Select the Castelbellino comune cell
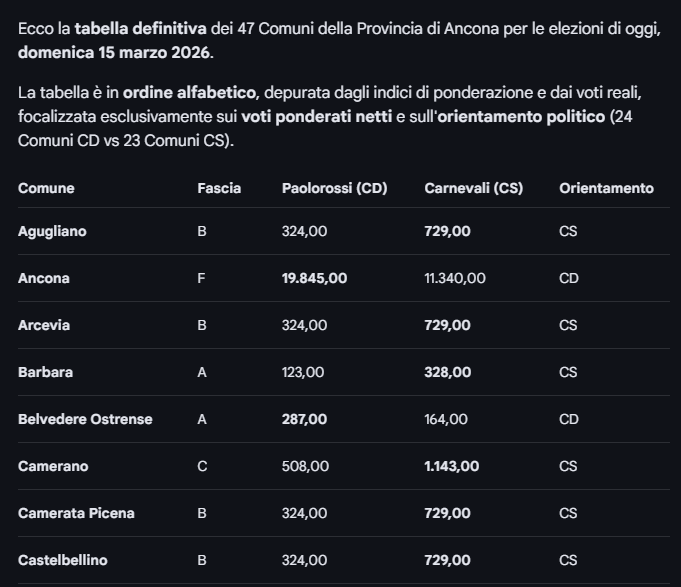Image resolution: width=681 pixels, height=587 pixels. (x=62, y=560)
